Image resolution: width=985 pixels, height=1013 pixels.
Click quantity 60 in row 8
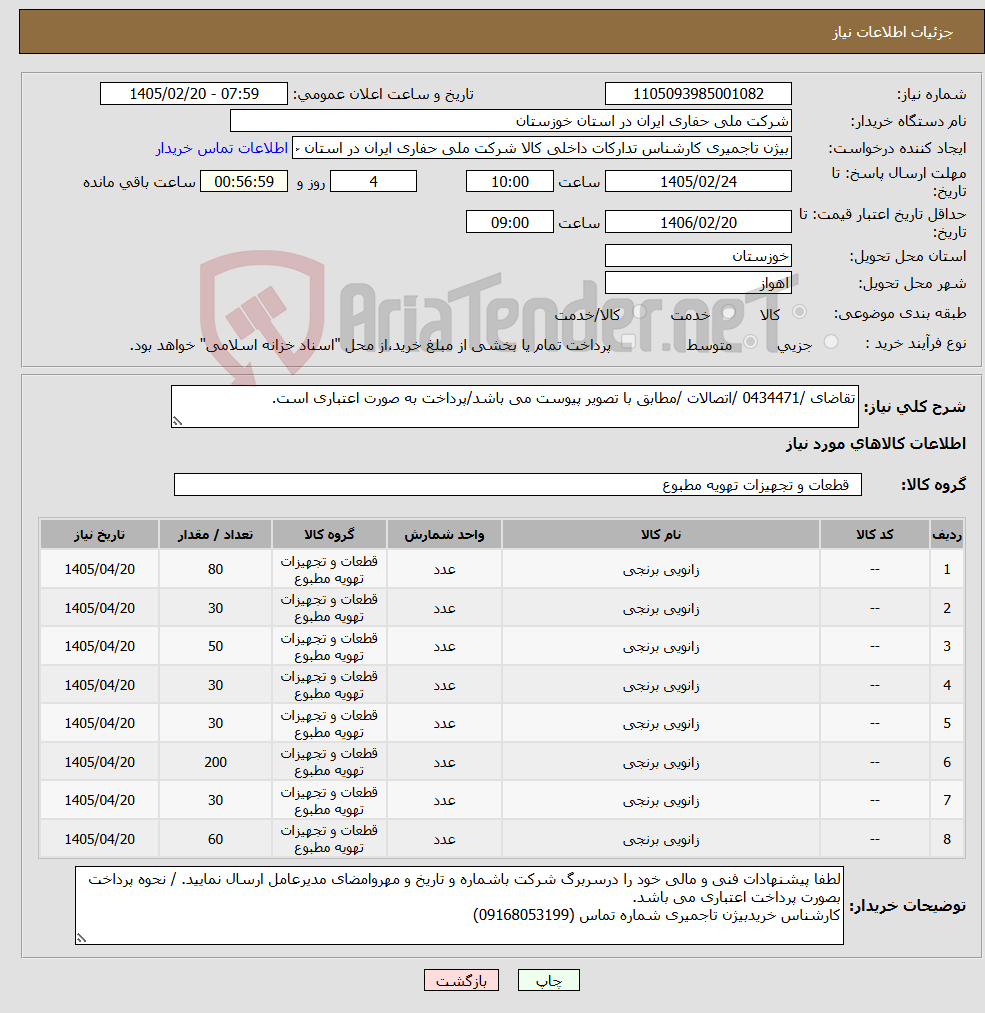point(215,839)
